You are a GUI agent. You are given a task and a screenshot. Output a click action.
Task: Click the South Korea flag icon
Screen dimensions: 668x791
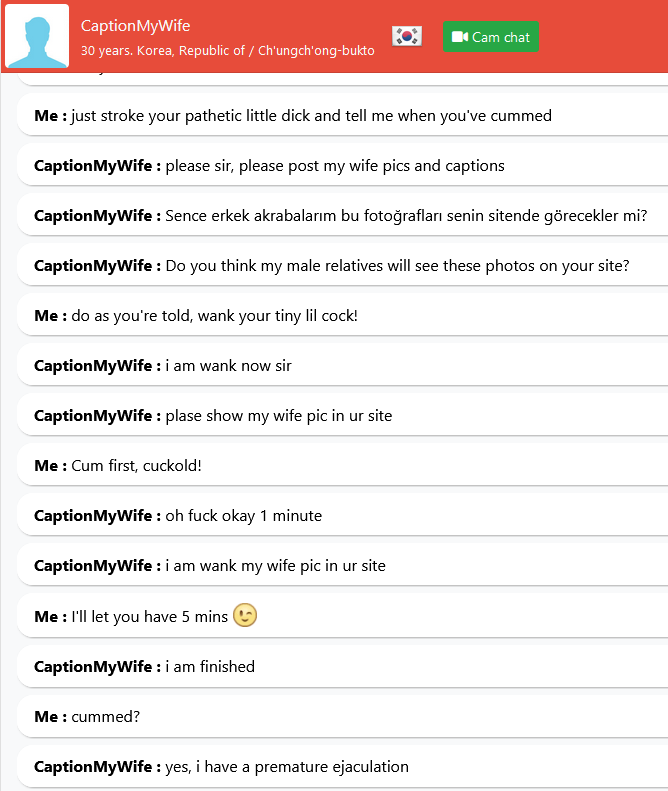pyautogui.click(x=407, y=37)
